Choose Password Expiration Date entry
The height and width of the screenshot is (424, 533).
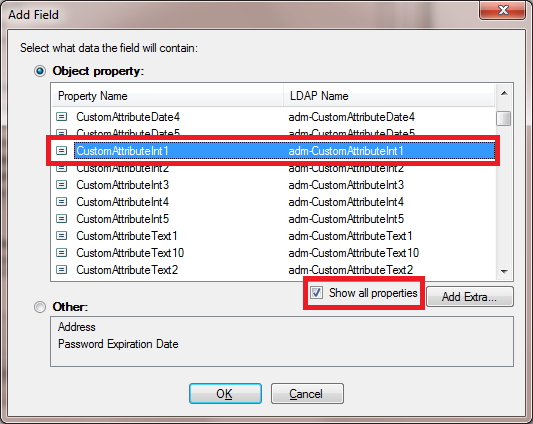118,344
